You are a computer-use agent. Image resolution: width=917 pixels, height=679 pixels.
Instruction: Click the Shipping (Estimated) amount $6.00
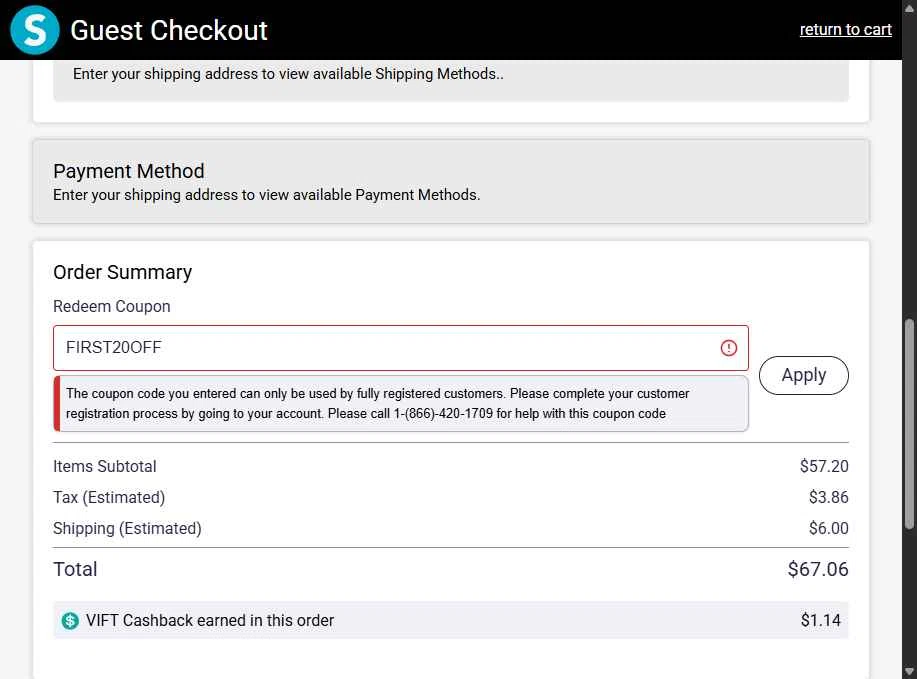tap(828, 528)
